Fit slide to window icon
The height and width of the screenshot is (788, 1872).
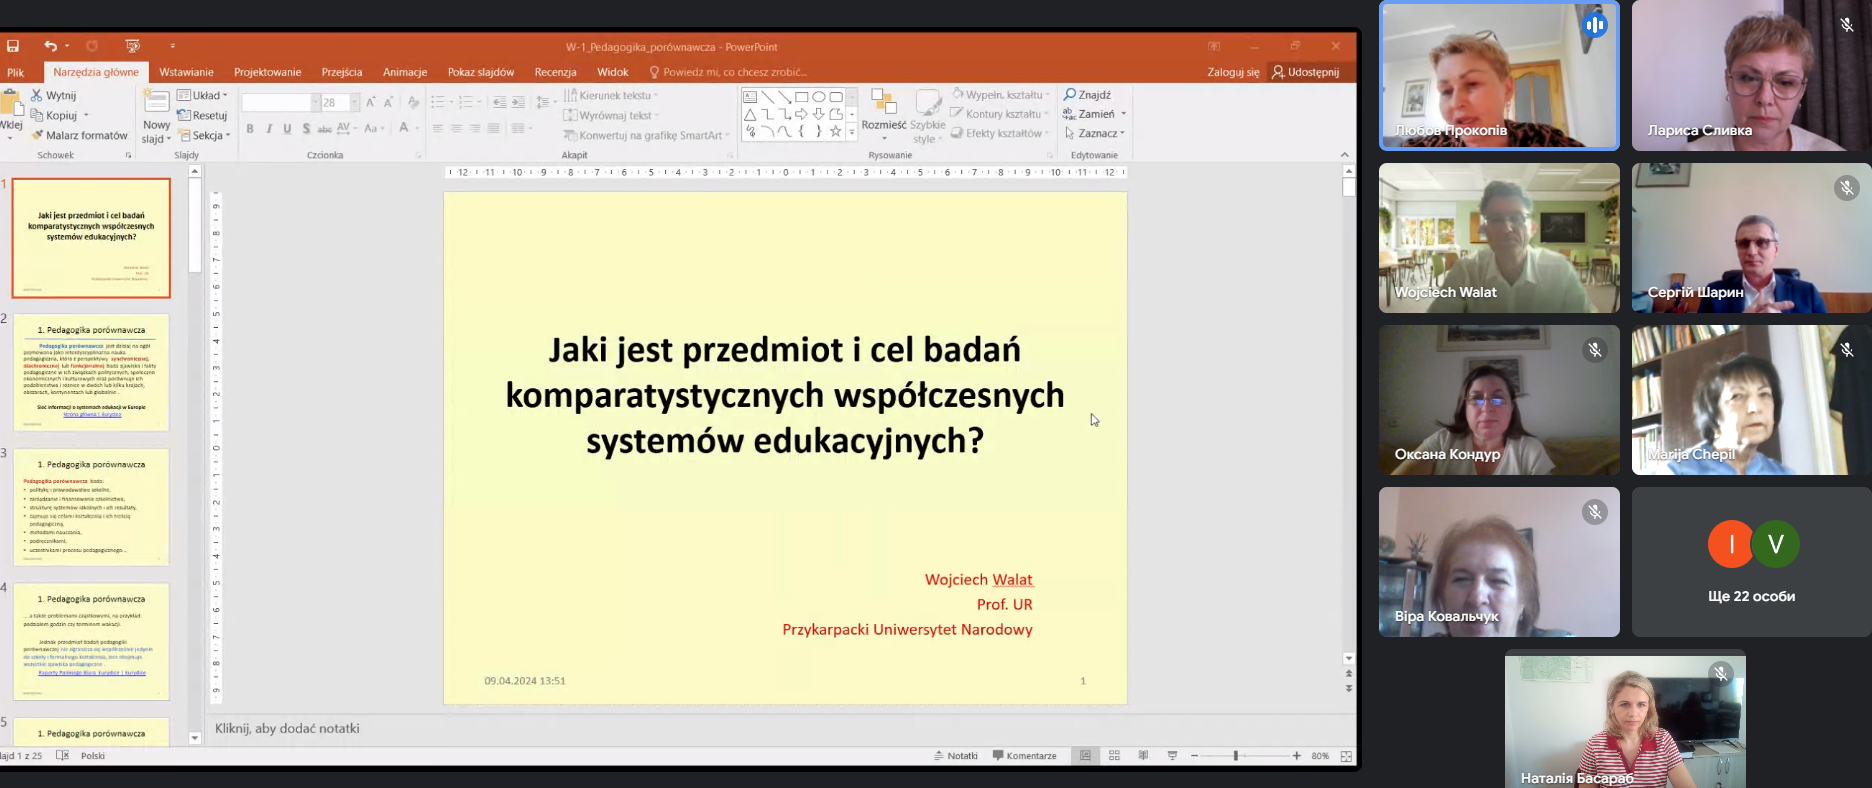1346,756
